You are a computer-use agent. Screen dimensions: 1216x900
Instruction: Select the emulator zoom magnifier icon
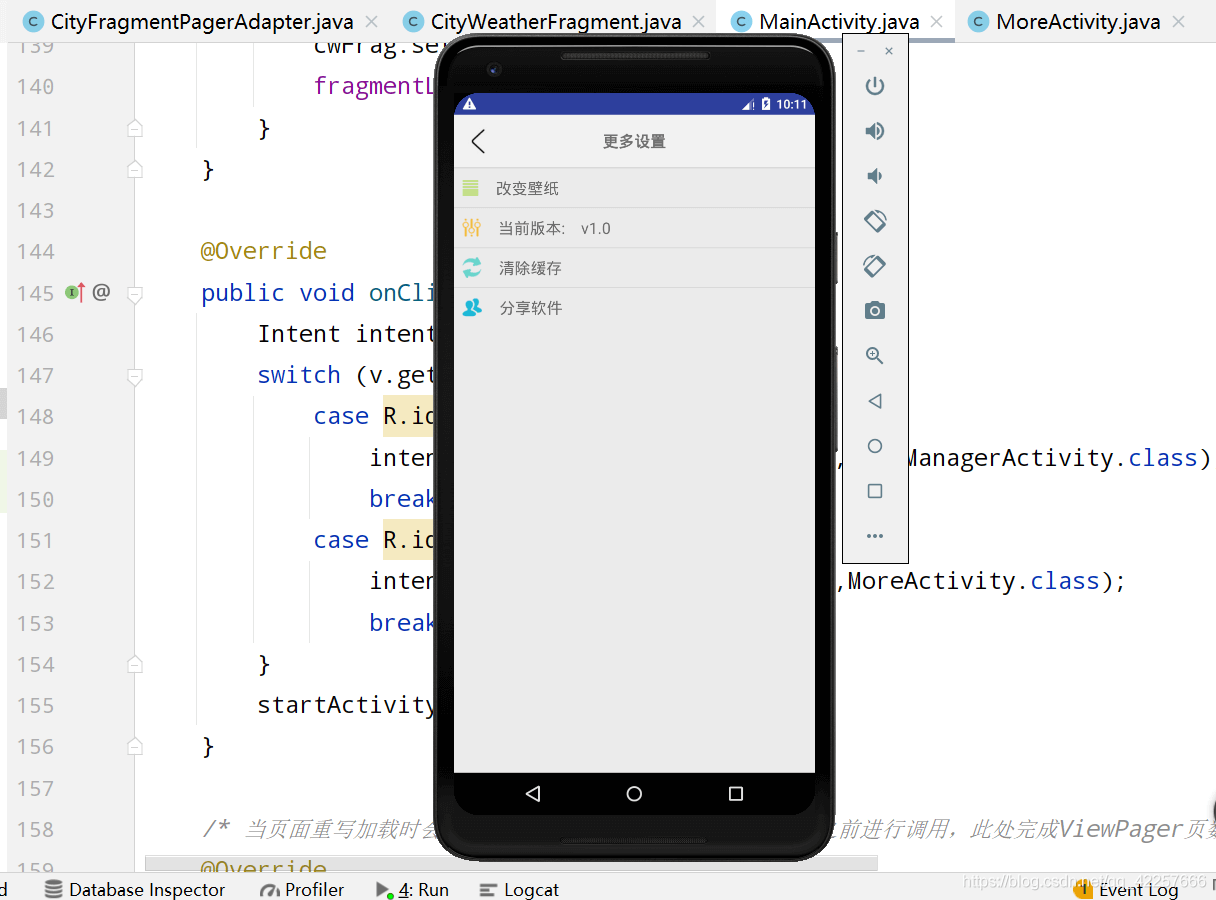point(875,355)
